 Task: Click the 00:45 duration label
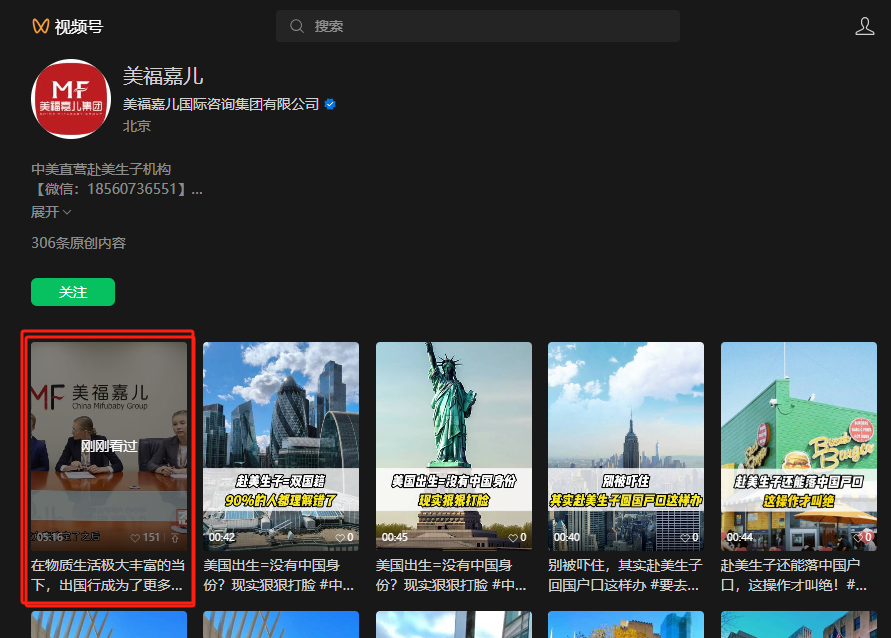point(394,537)
